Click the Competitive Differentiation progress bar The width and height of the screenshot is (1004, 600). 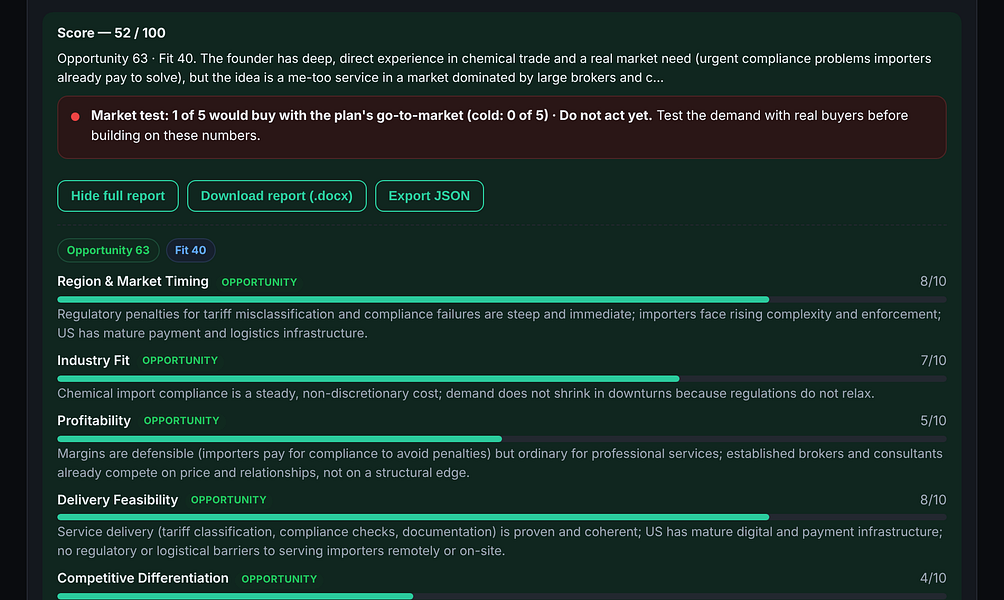click(501, 596)
